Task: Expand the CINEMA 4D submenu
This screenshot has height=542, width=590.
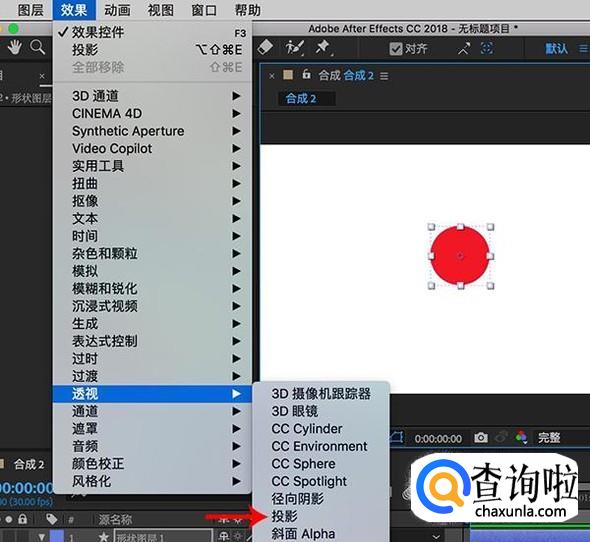Action: pyautogui.click(x=152, y=113)
